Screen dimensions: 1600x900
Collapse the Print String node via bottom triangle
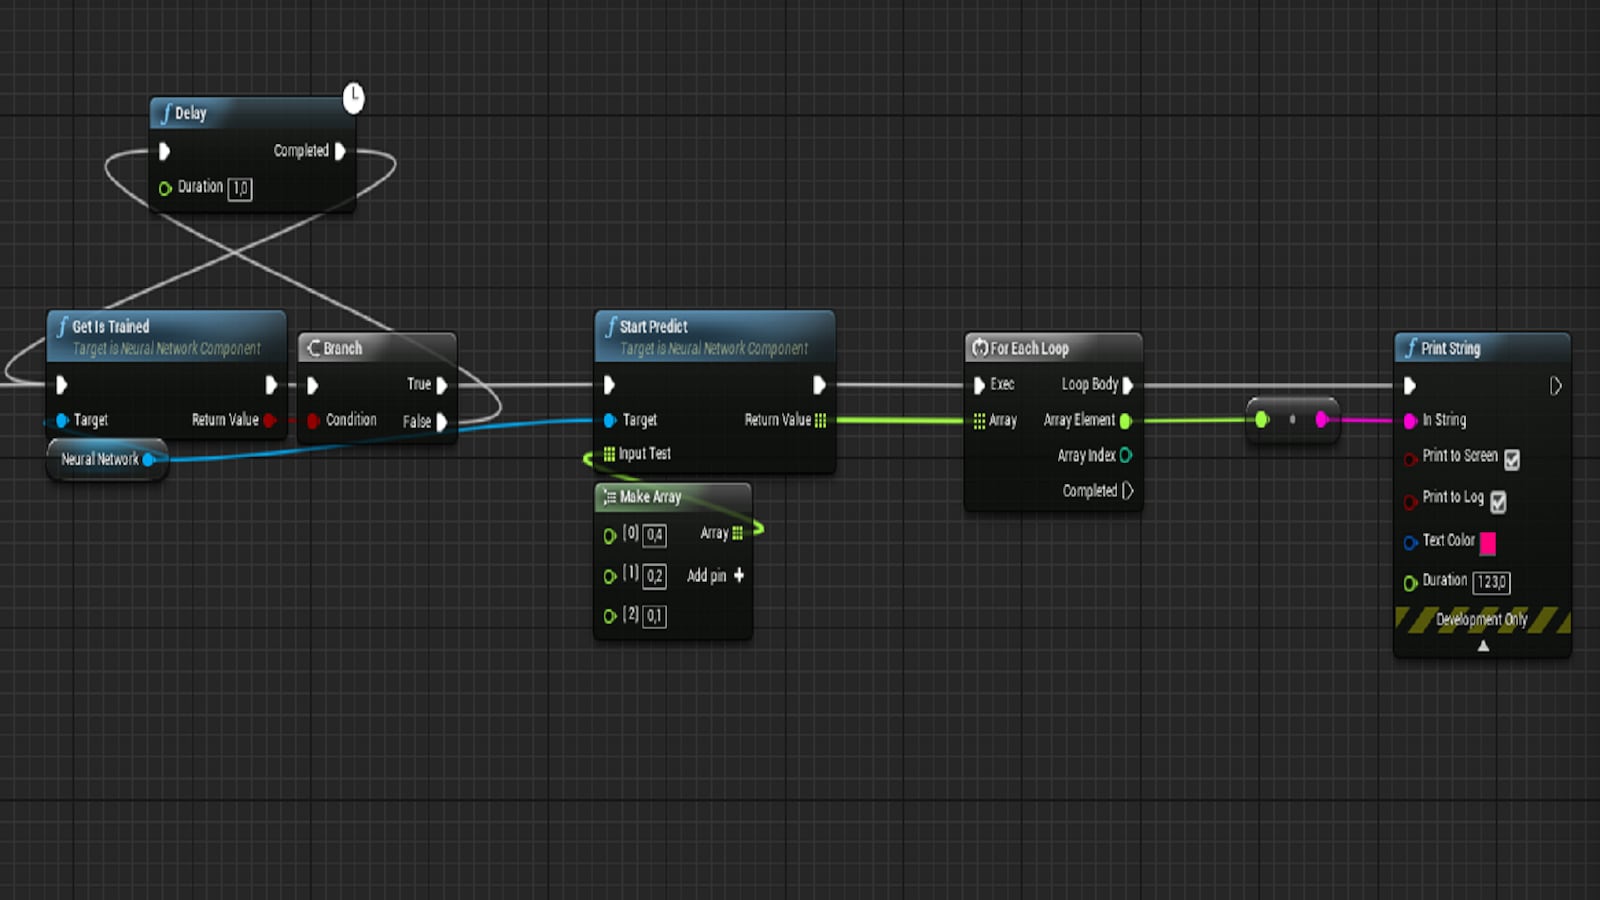point(1482,645)
